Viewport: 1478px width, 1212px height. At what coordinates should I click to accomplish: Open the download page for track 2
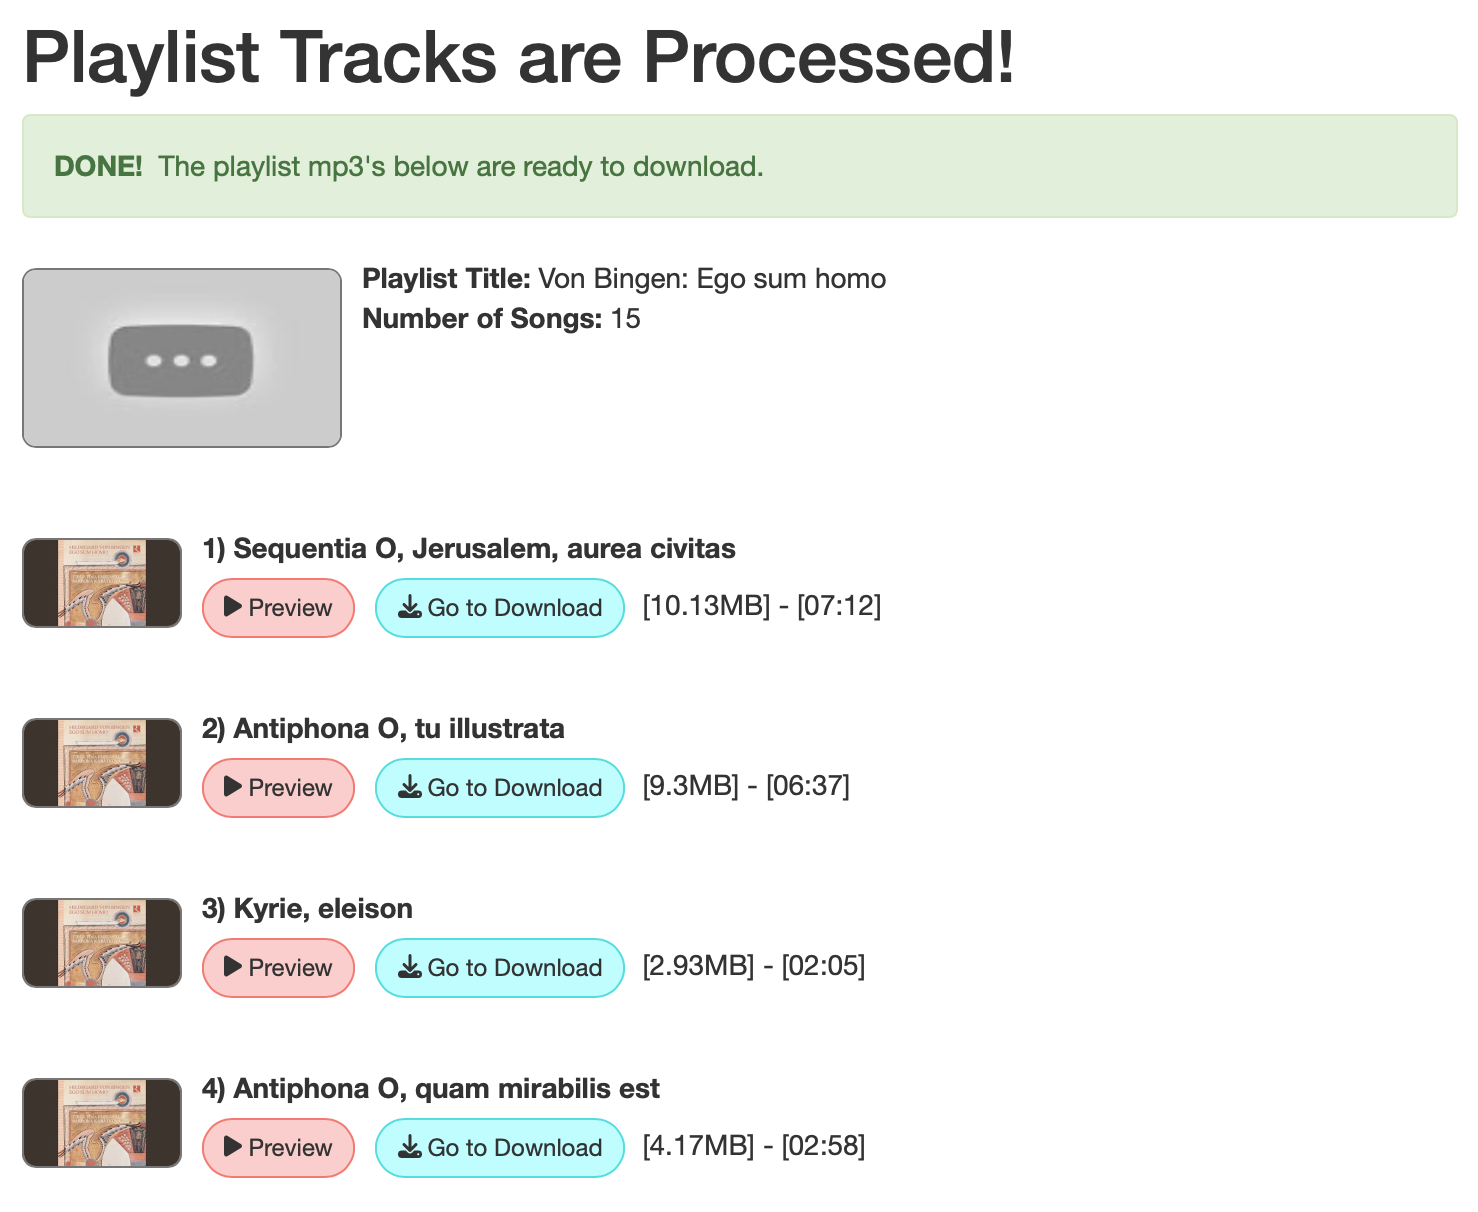click(x=499, y=787)
